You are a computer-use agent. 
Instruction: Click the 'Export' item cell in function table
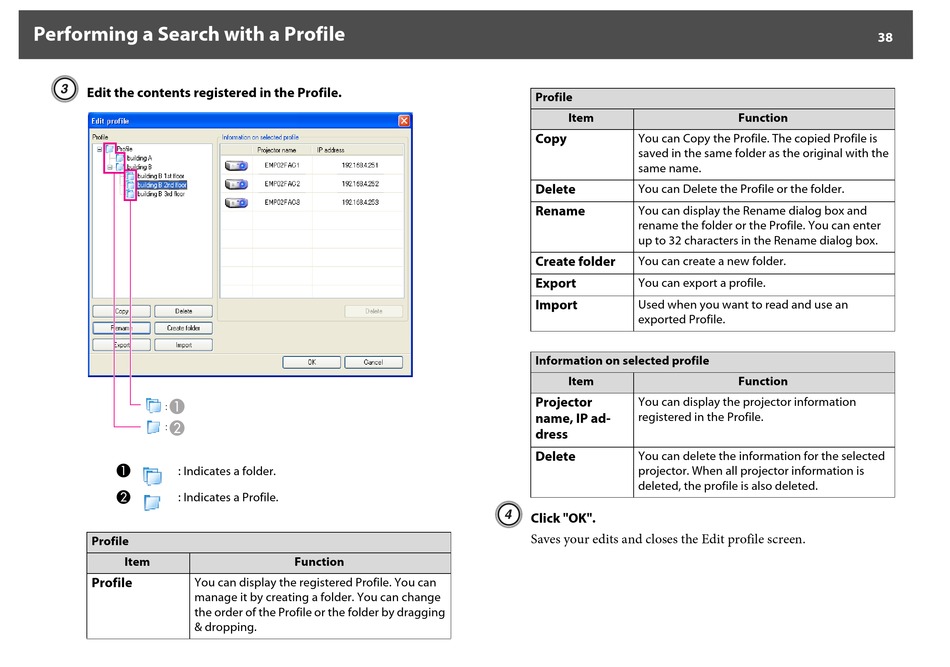(582, 284)
